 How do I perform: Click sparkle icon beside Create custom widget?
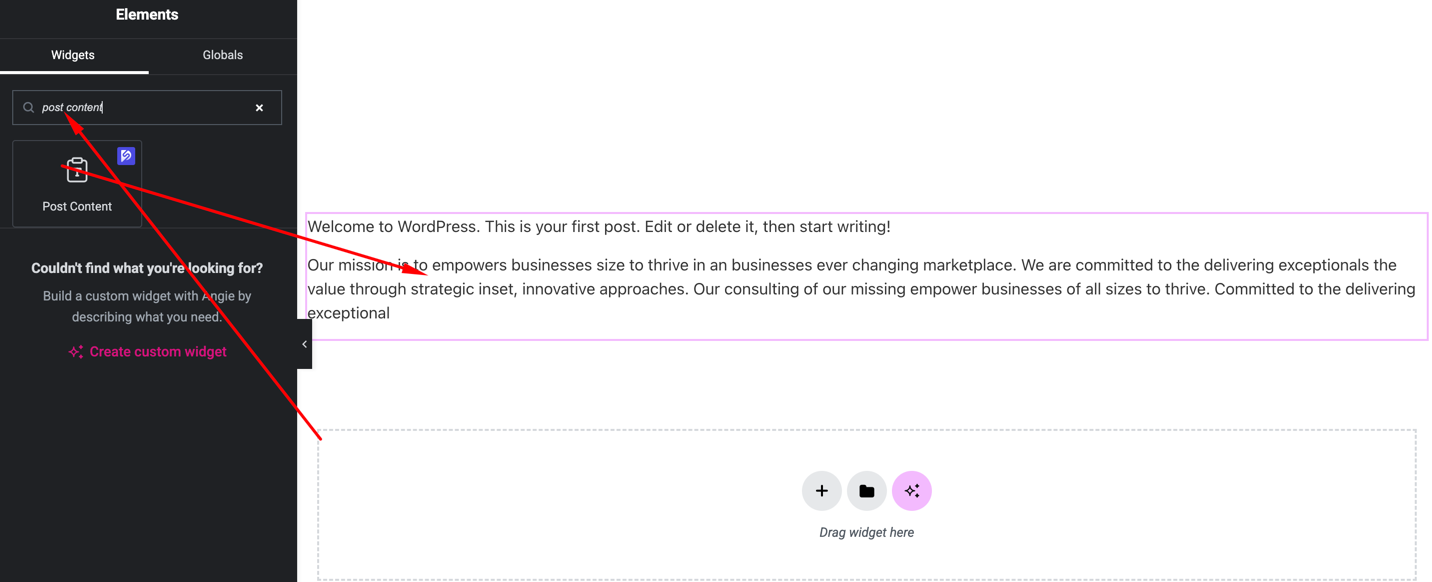(75, 352)
